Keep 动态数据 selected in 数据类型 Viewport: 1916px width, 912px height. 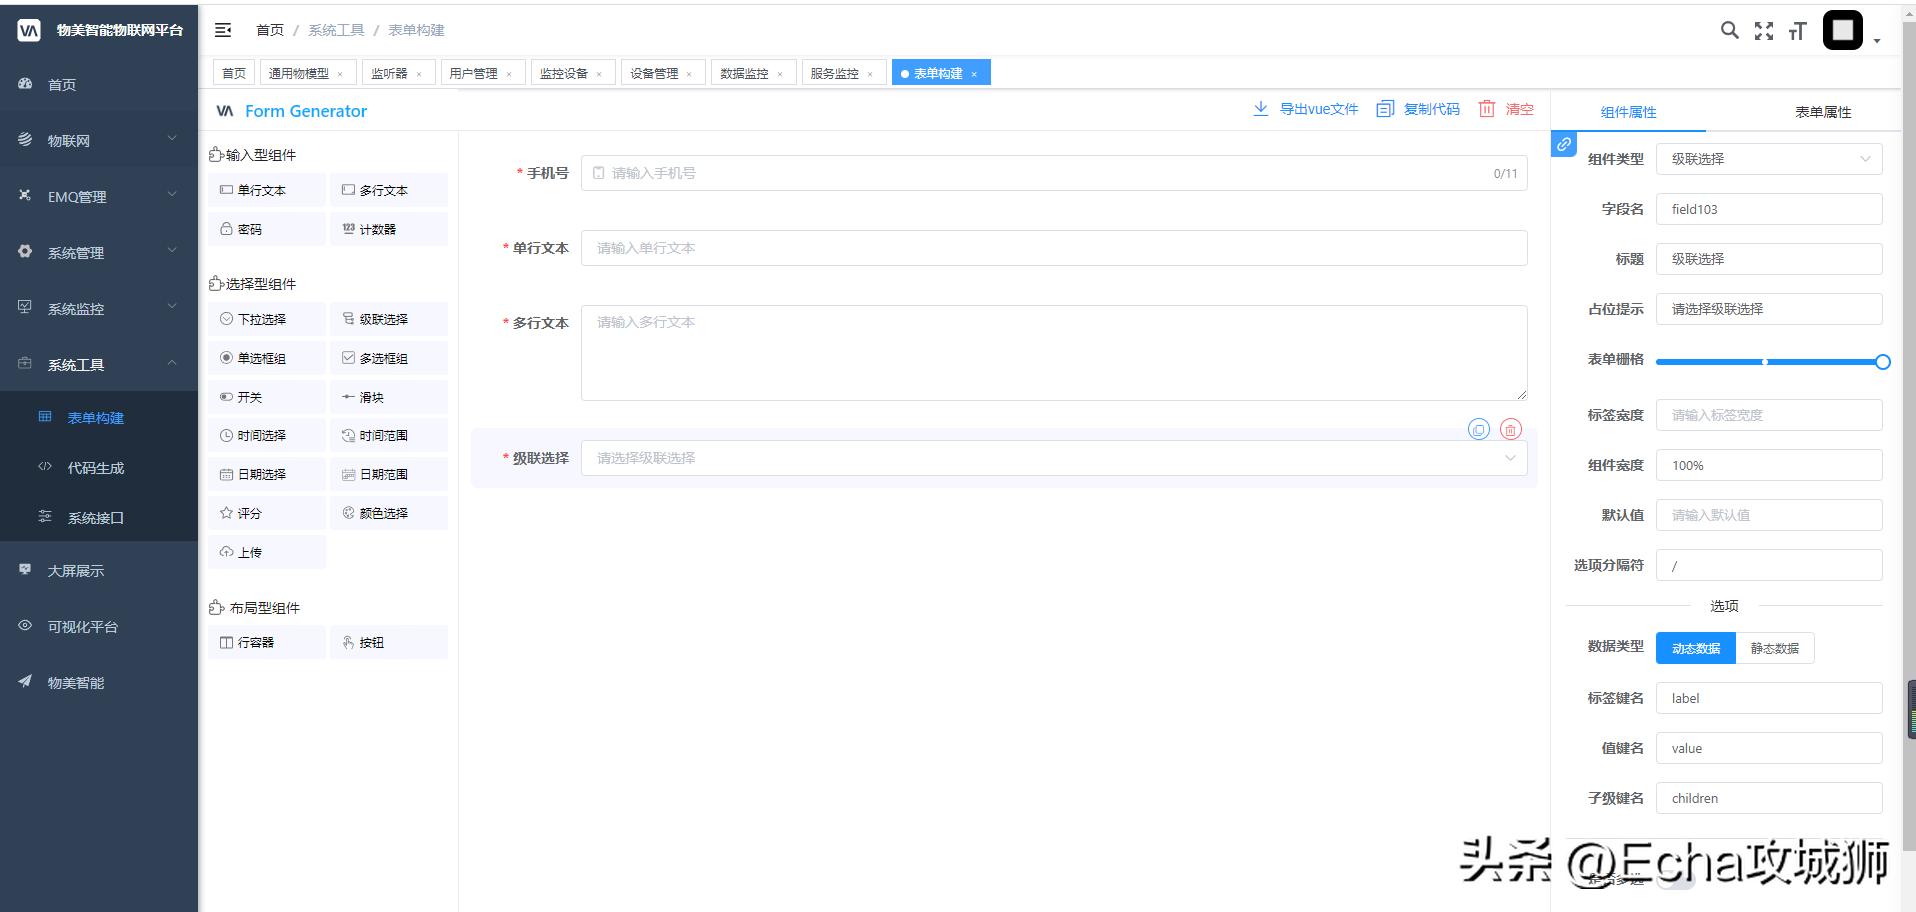(x=1695, y=647)
